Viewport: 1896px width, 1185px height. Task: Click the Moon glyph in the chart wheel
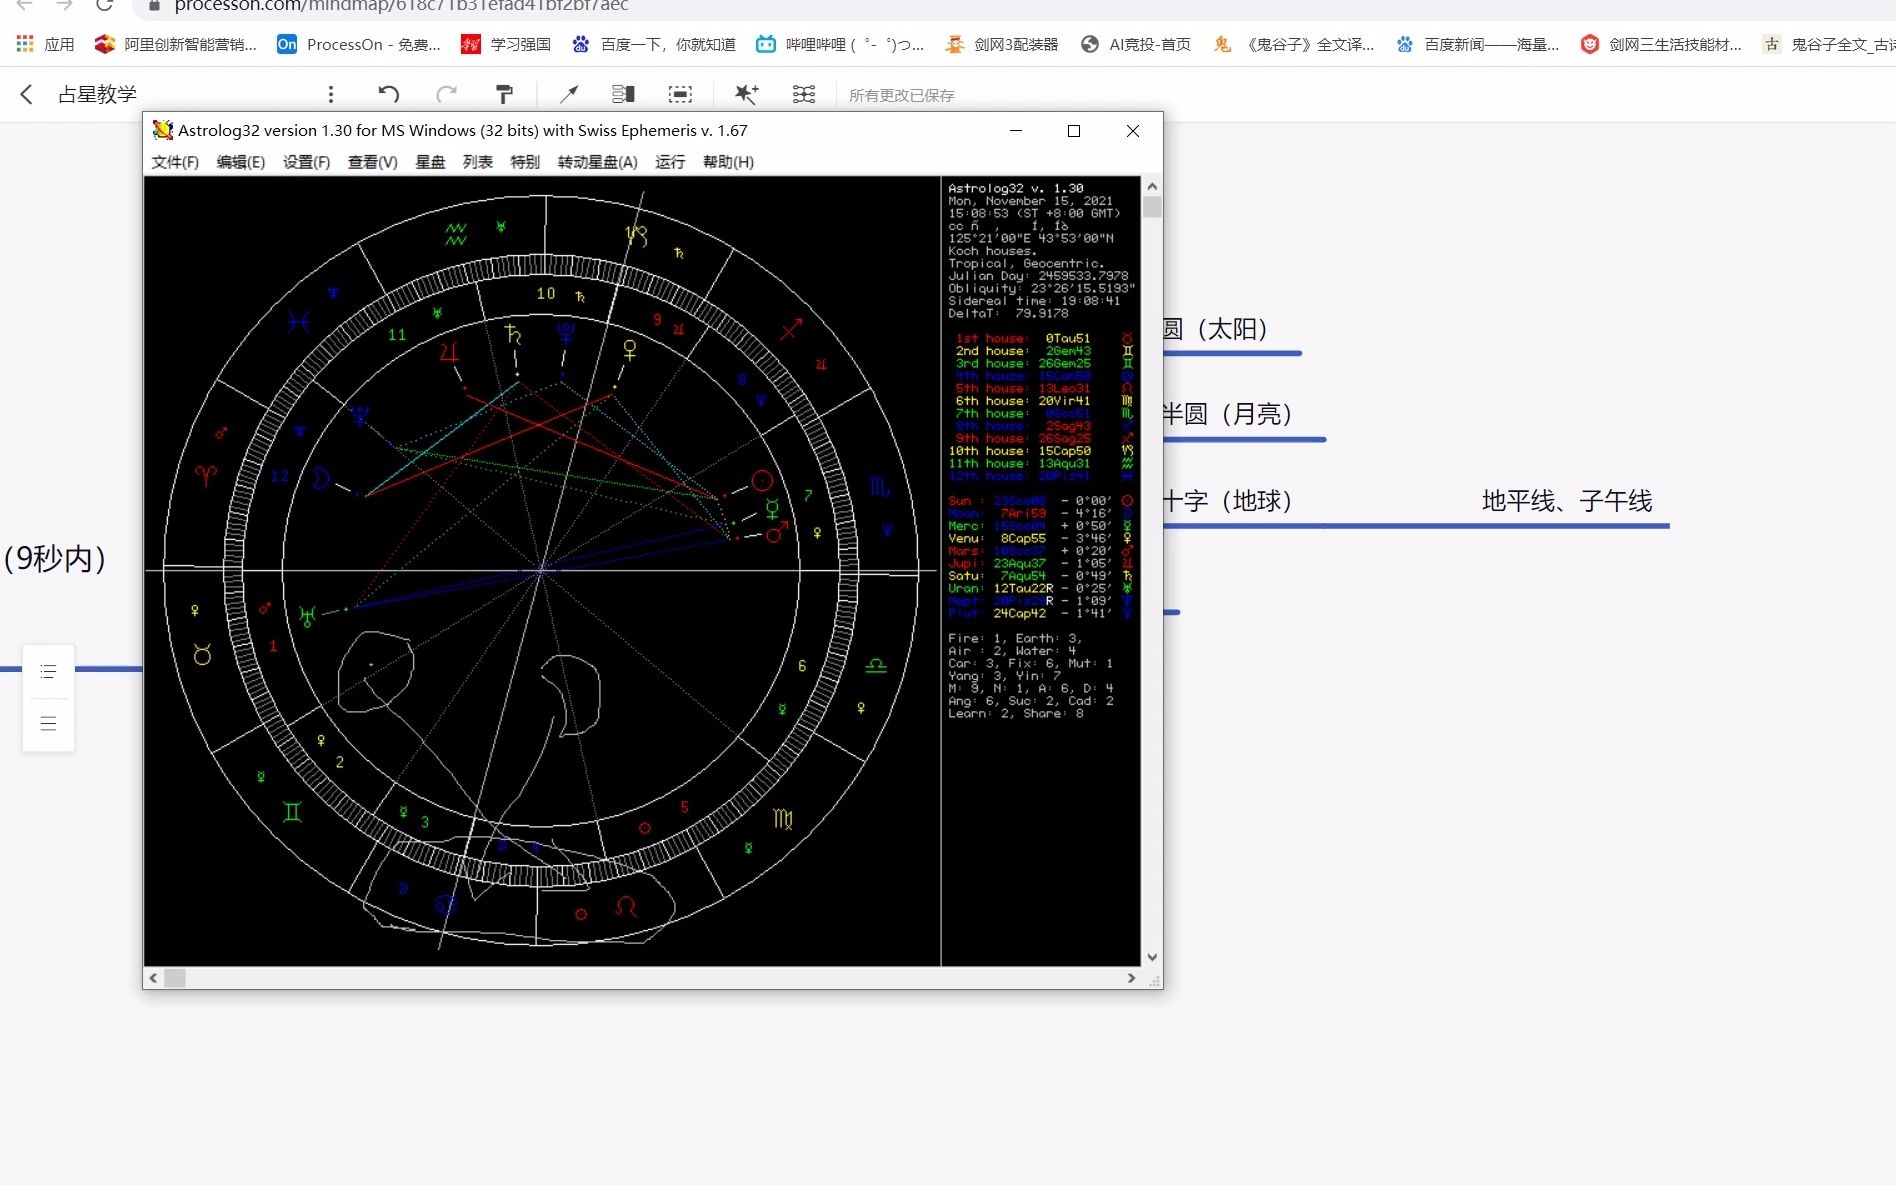320,478
